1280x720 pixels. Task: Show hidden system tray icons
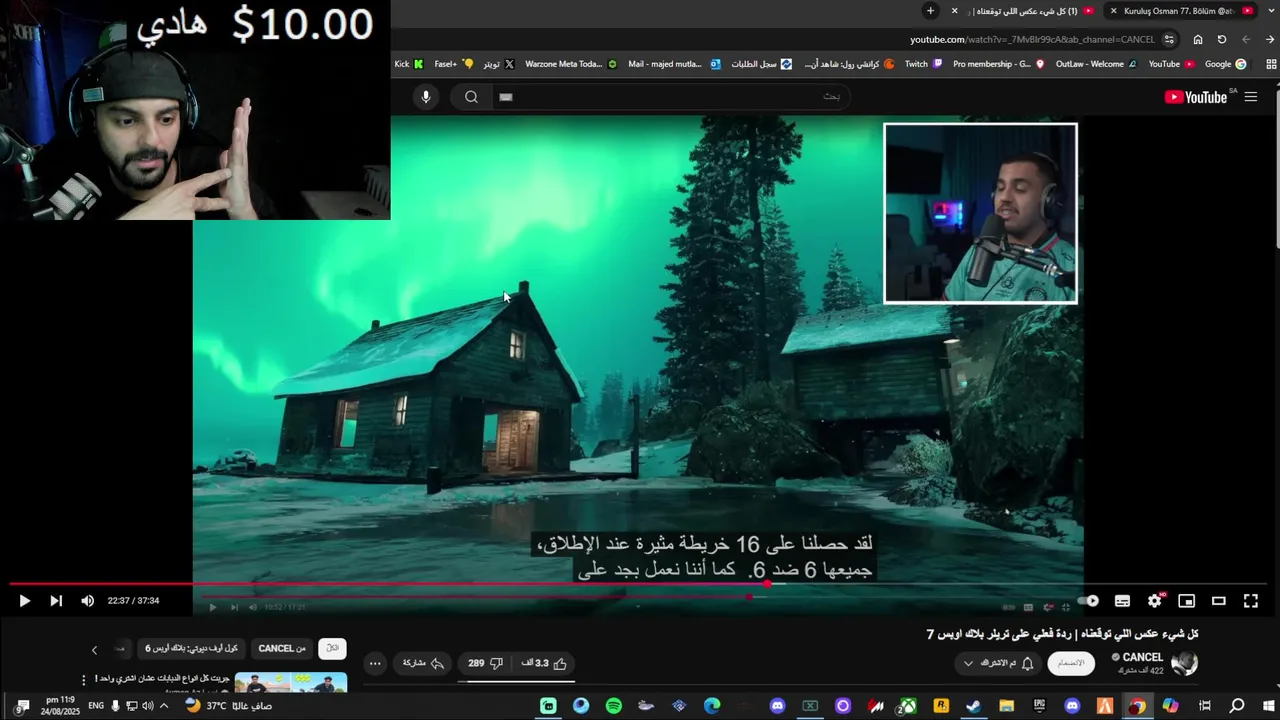(x=164, y=706)
